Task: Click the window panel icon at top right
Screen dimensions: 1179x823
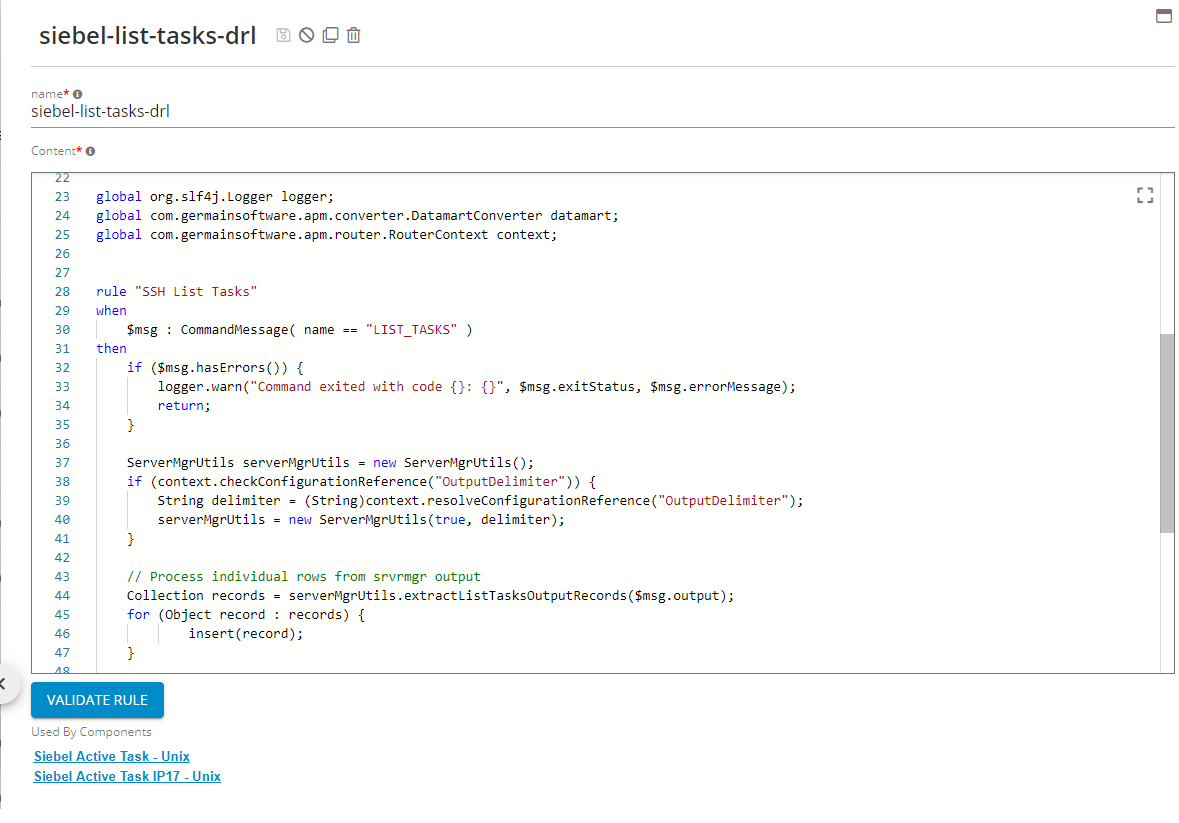Action: tap(1163, 15)
